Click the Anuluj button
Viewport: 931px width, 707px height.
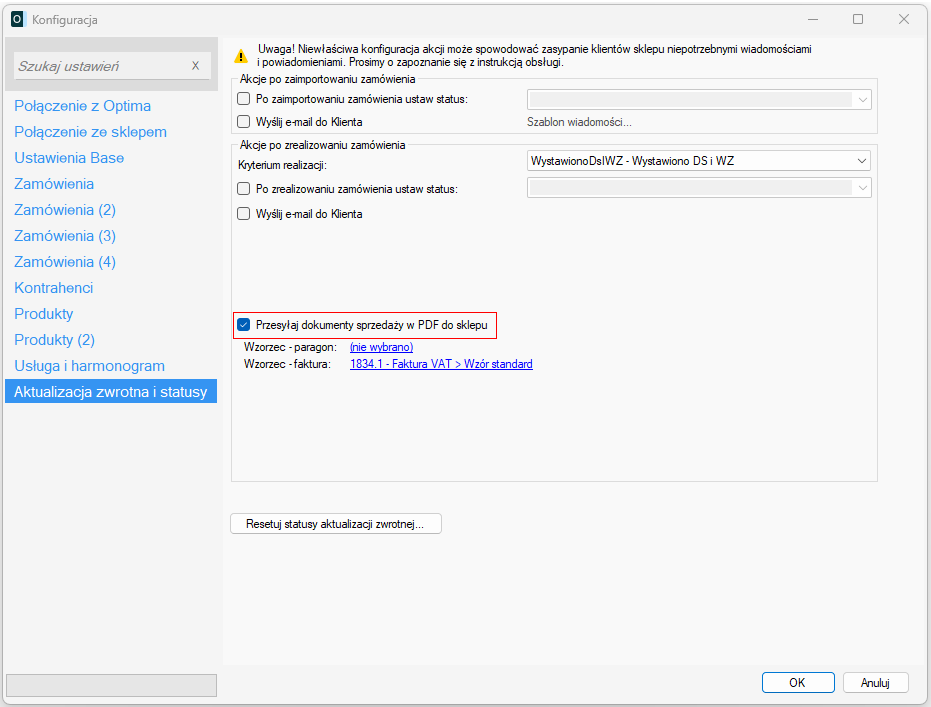point(875,683)
